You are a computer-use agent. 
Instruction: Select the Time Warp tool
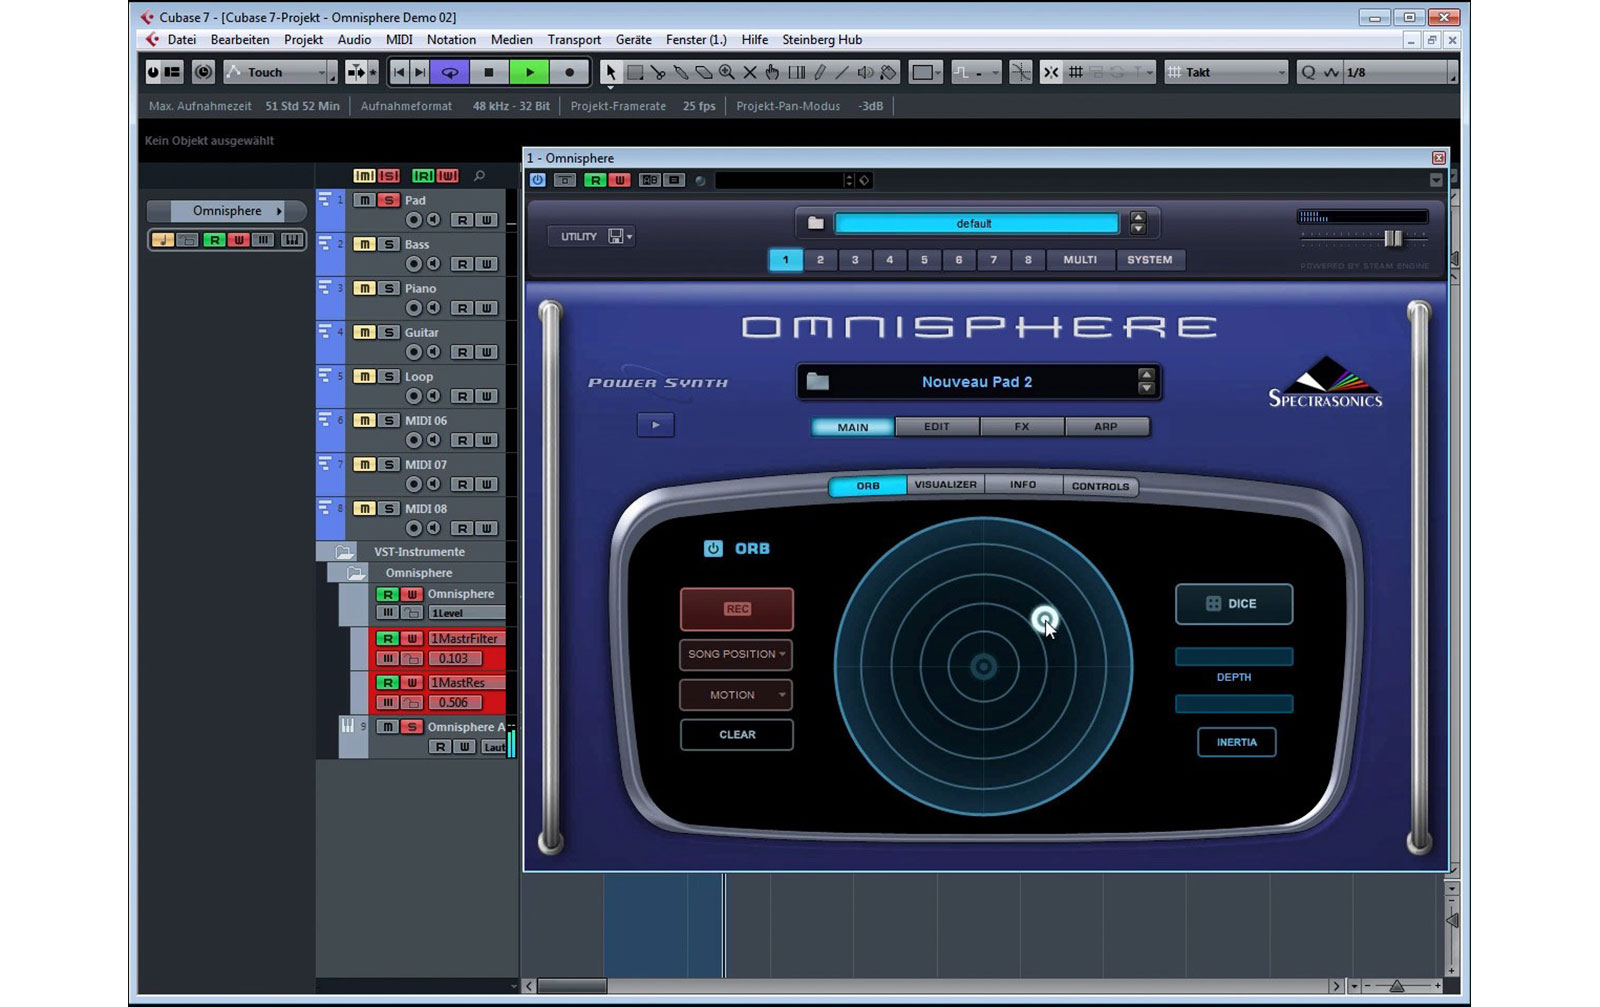click(x=796, y=72)
